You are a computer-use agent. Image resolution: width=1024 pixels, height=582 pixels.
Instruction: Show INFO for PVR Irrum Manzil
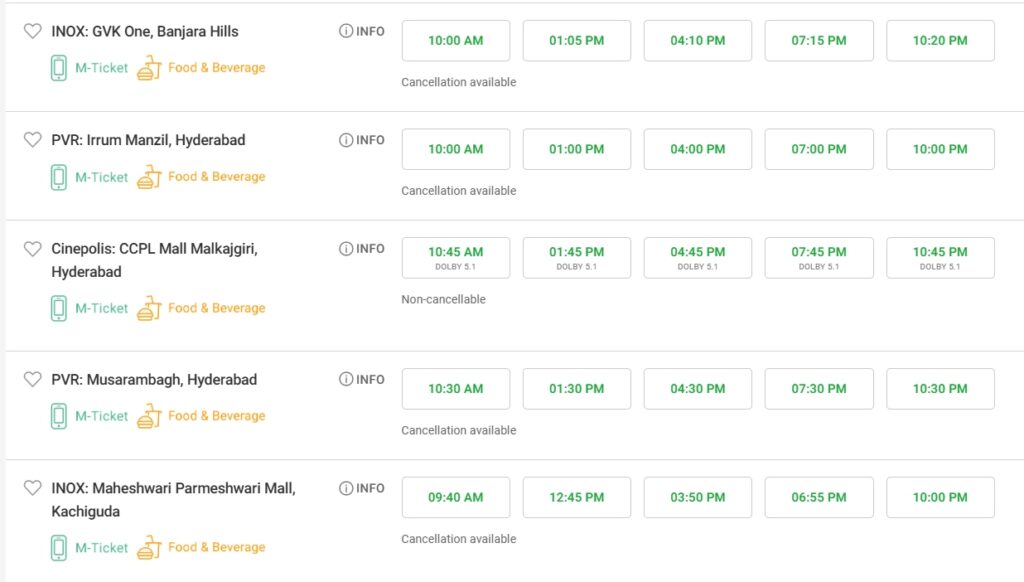[361, 140]
